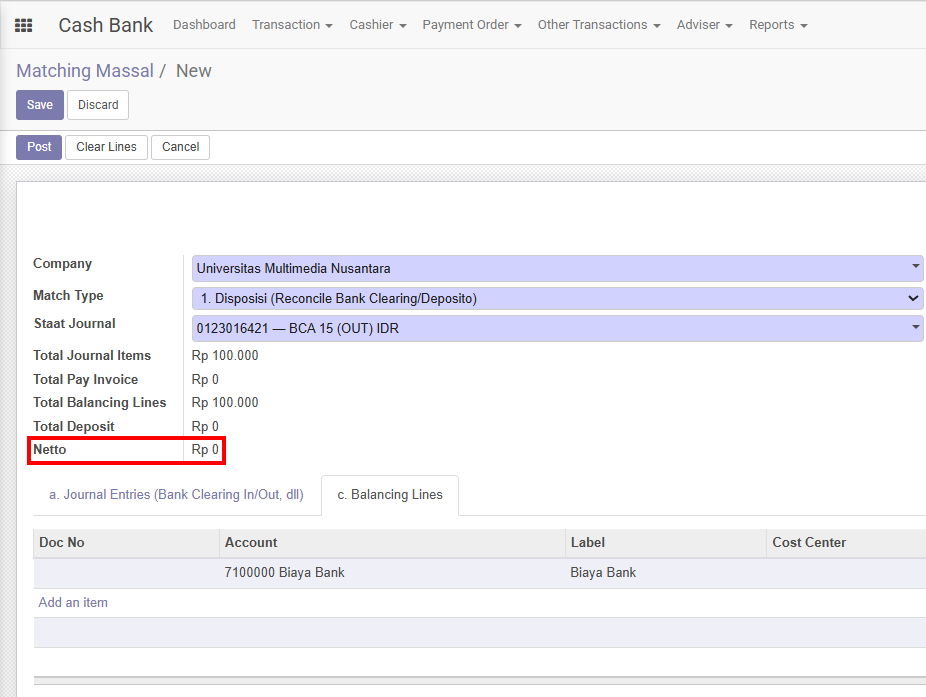Screen dimensions: 926x697
Task: Expand the Transaction menu dropdown
Action: tap(292, 25)
